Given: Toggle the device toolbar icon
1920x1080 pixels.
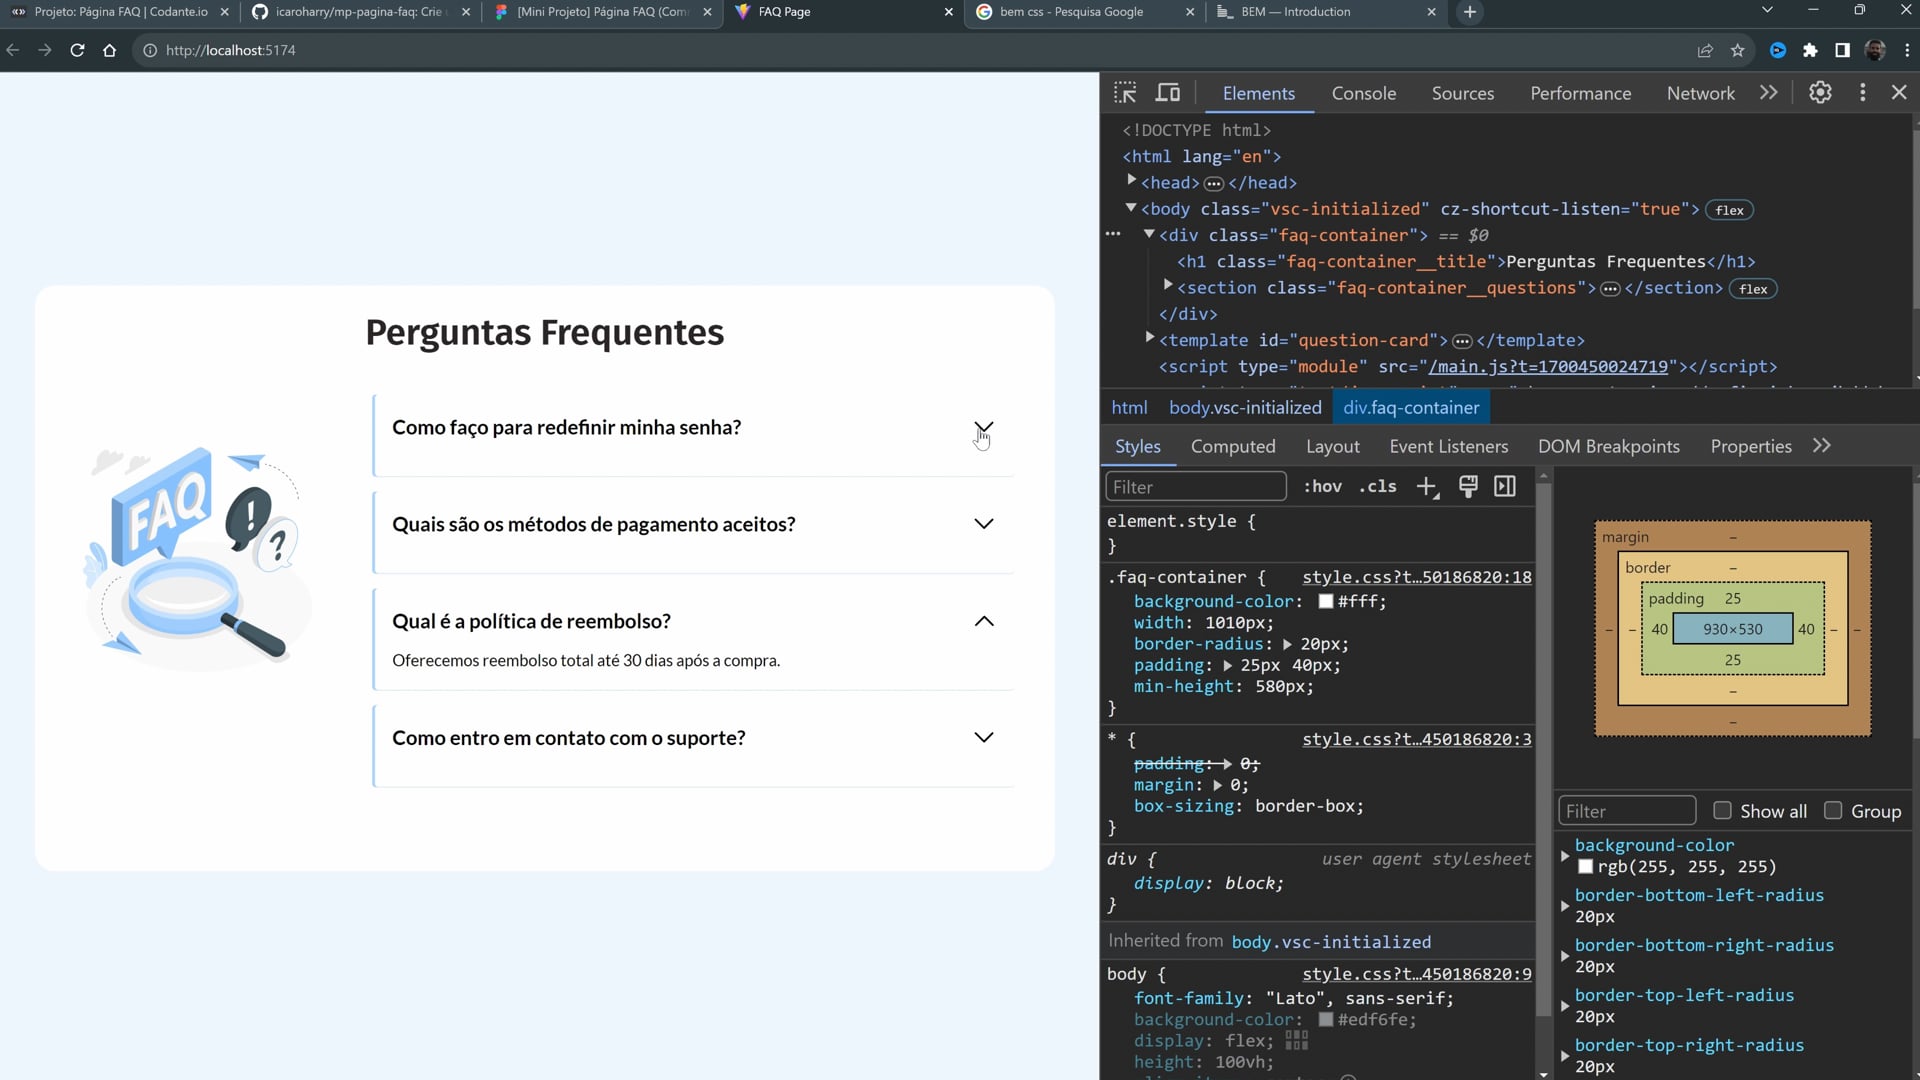Looking at the screenshot, I should [x=1168, y=93].
